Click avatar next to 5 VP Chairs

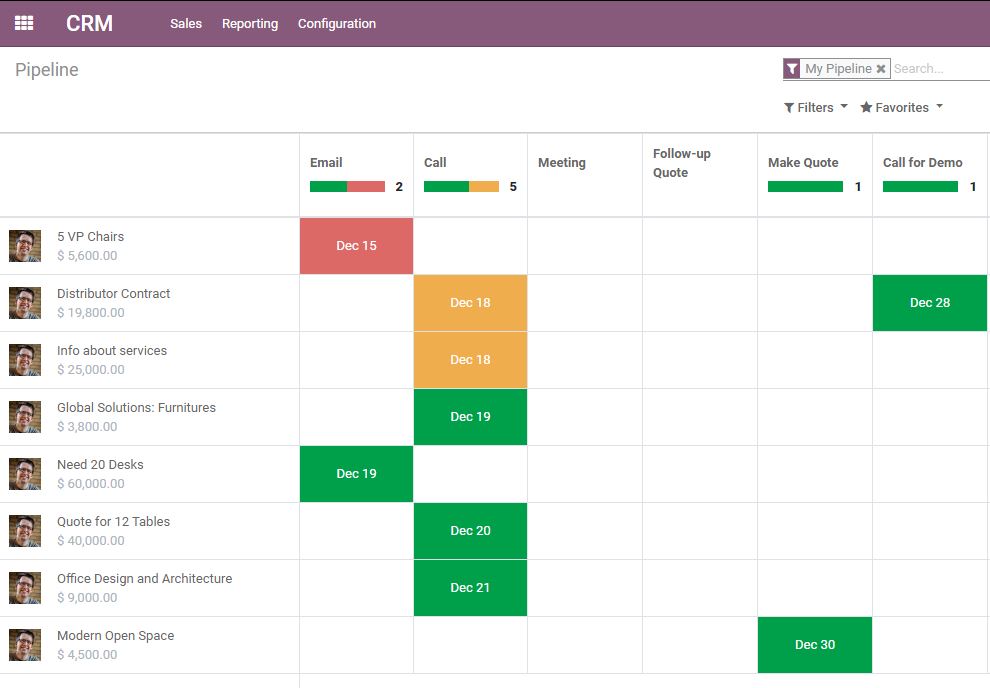[x=25, y=246]
